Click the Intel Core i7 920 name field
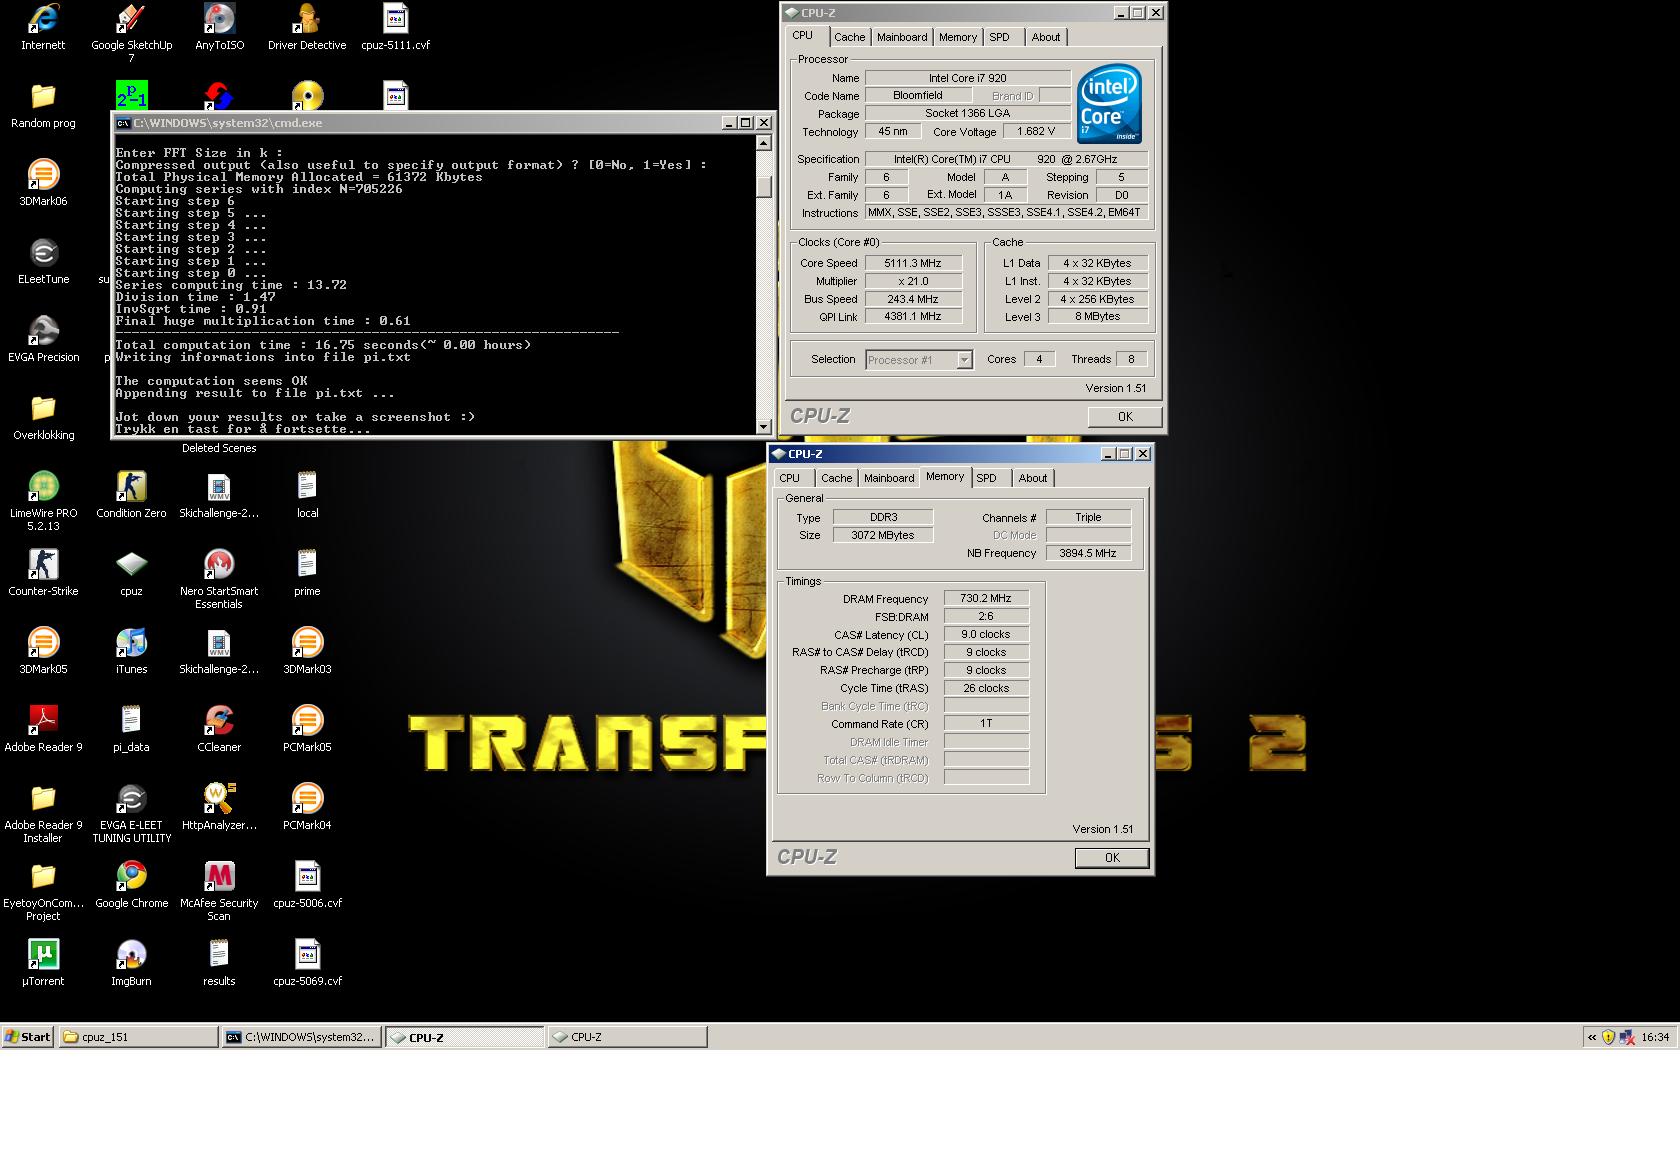Screen dimensions: 1680x1152 pos(968,78)
